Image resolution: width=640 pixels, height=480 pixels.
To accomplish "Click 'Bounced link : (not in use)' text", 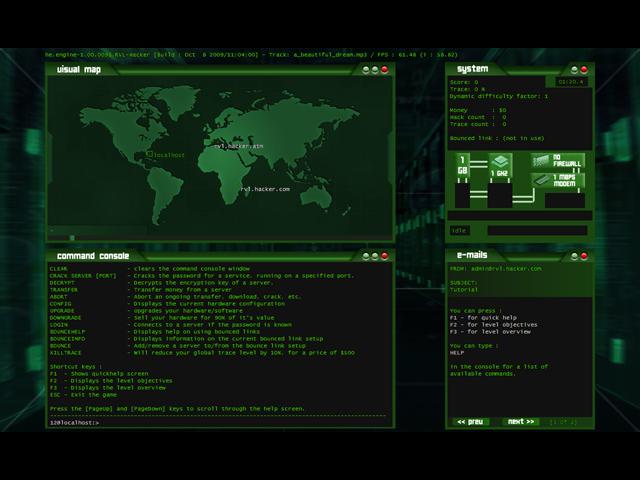I will (497, 138).
